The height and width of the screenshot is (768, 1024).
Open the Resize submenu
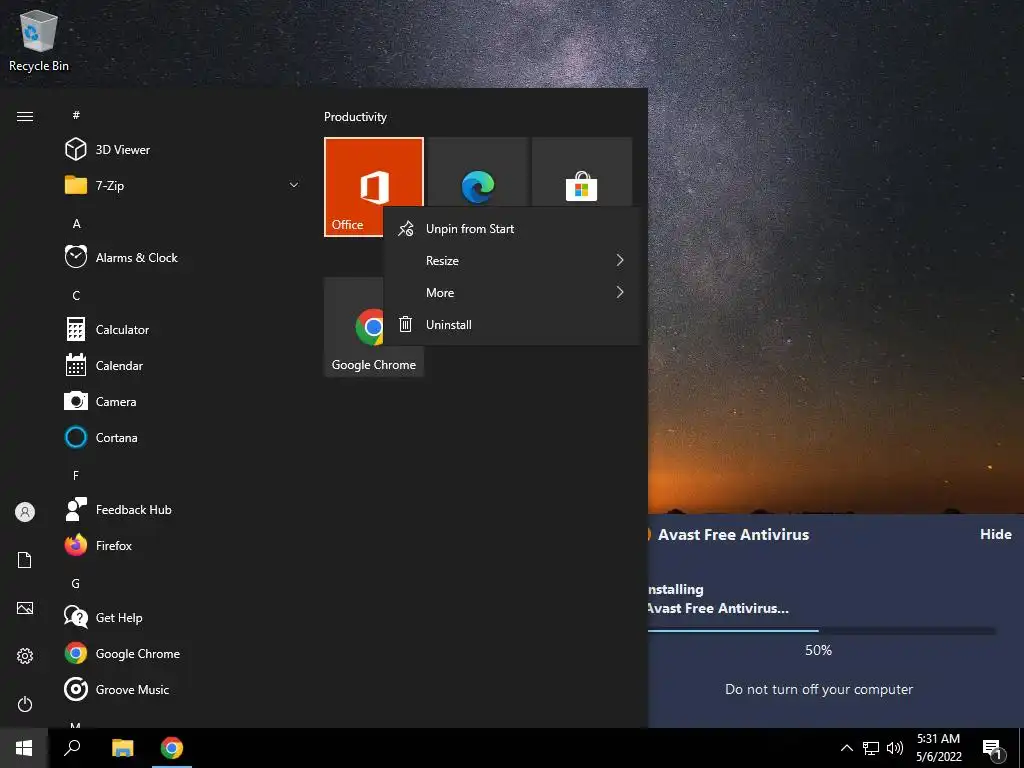pyautogui.click(x=511, y=261)
